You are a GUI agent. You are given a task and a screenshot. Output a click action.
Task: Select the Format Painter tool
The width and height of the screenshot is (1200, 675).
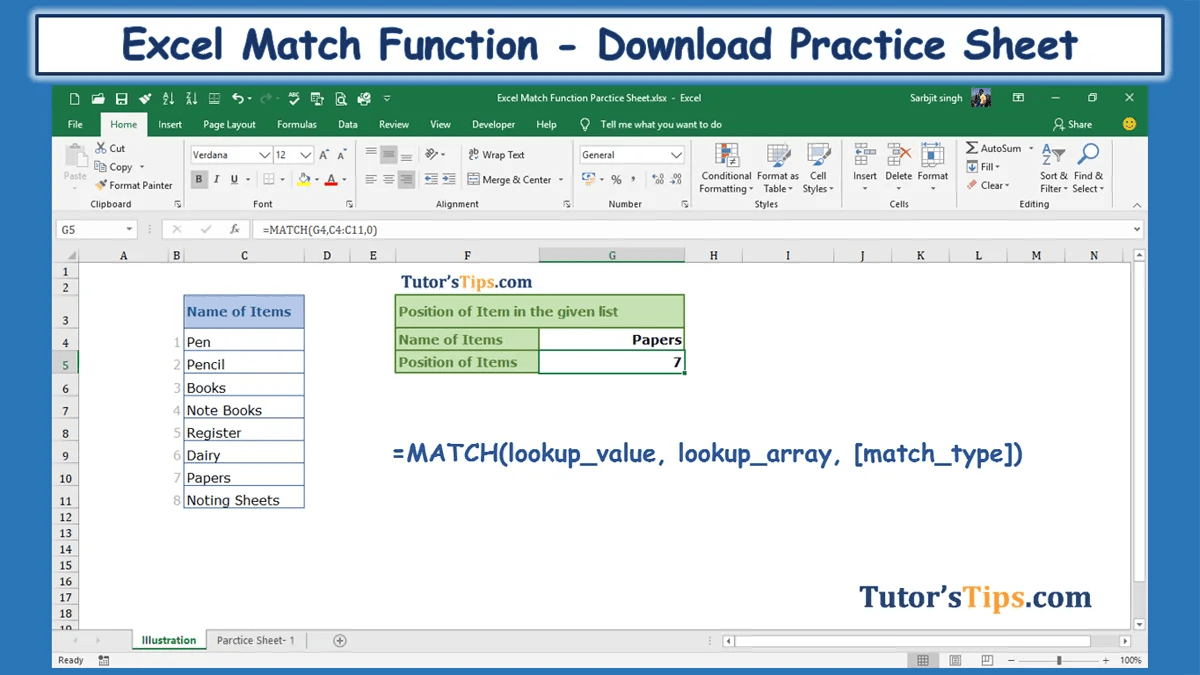[x=135, y=186]
